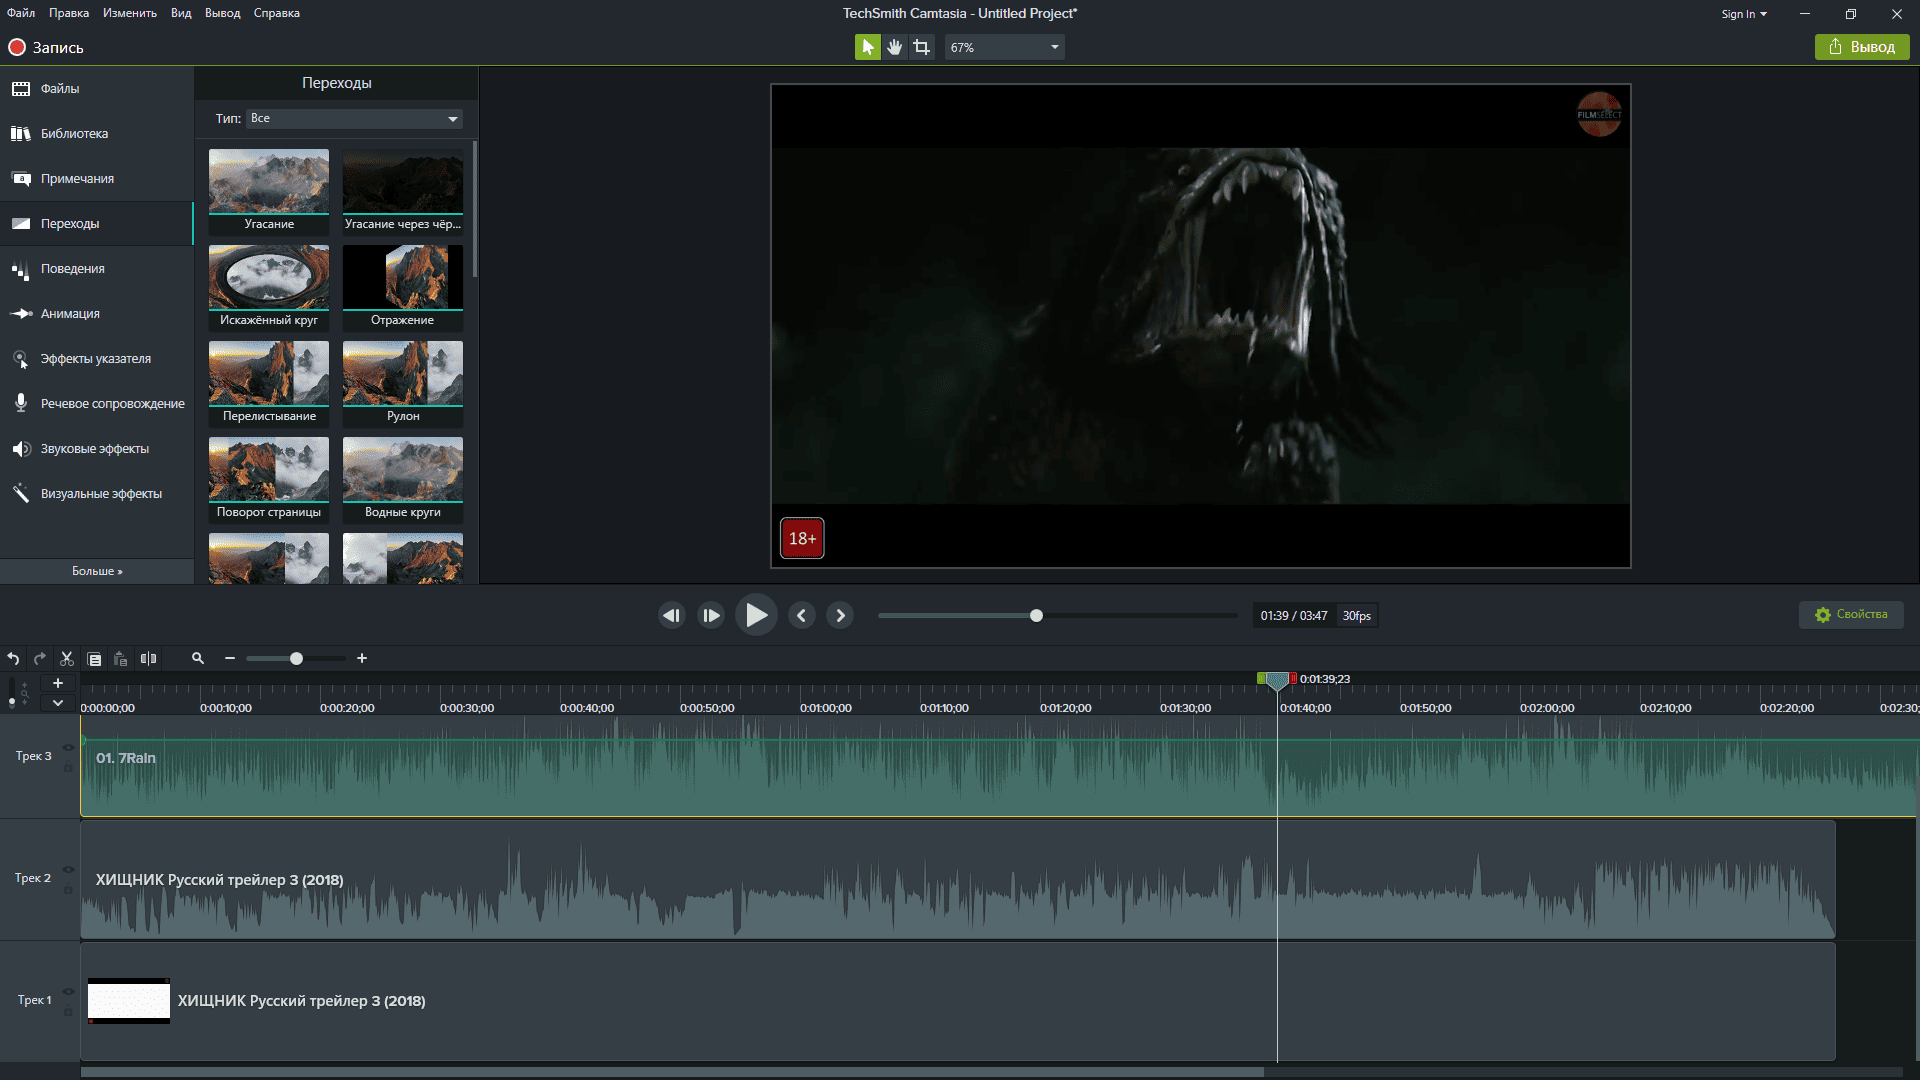
Task: Select the Искажённый круг transition
Action: pyautogui.click(x=269, y=287)
